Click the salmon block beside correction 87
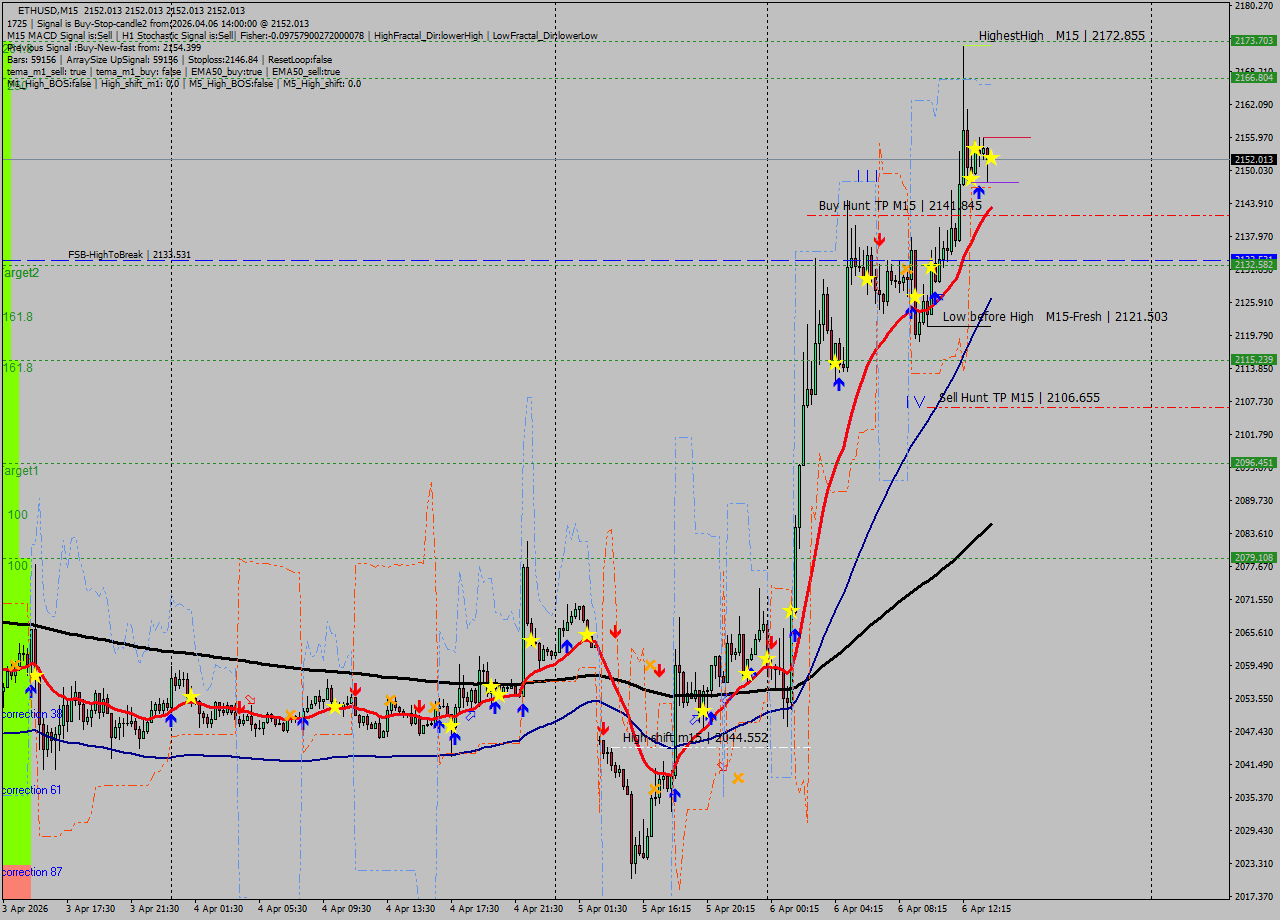 pos(16,880)
